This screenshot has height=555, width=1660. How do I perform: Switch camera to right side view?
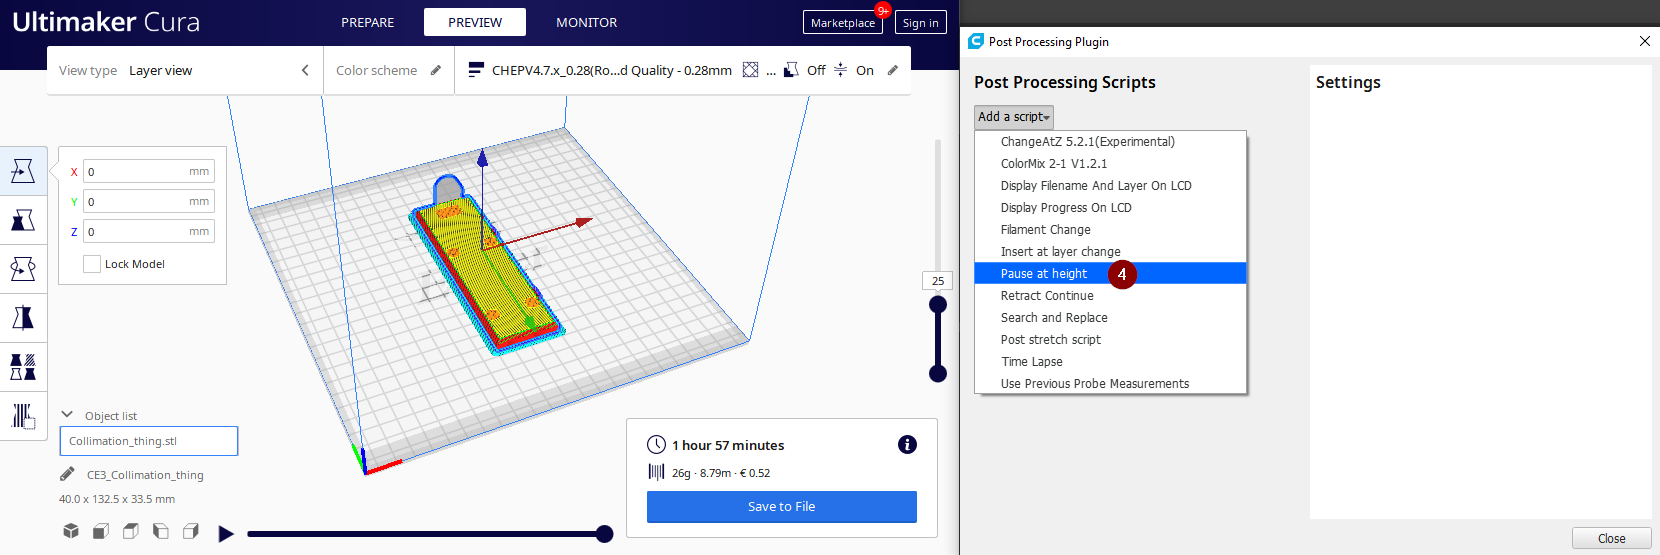click(x=191, y=531)
